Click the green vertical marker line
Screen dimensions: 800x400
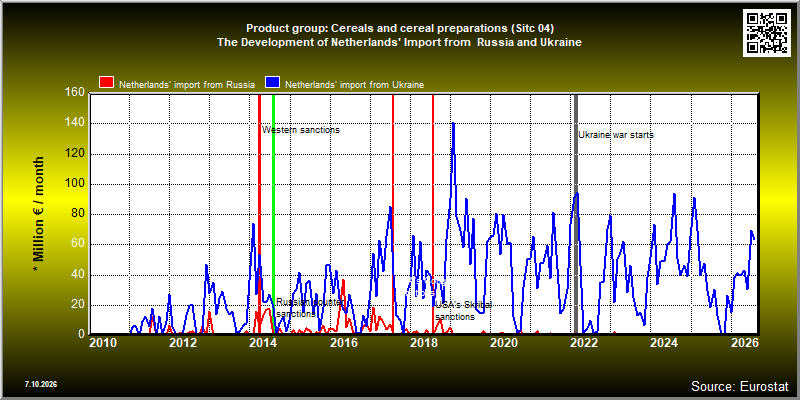273,214
